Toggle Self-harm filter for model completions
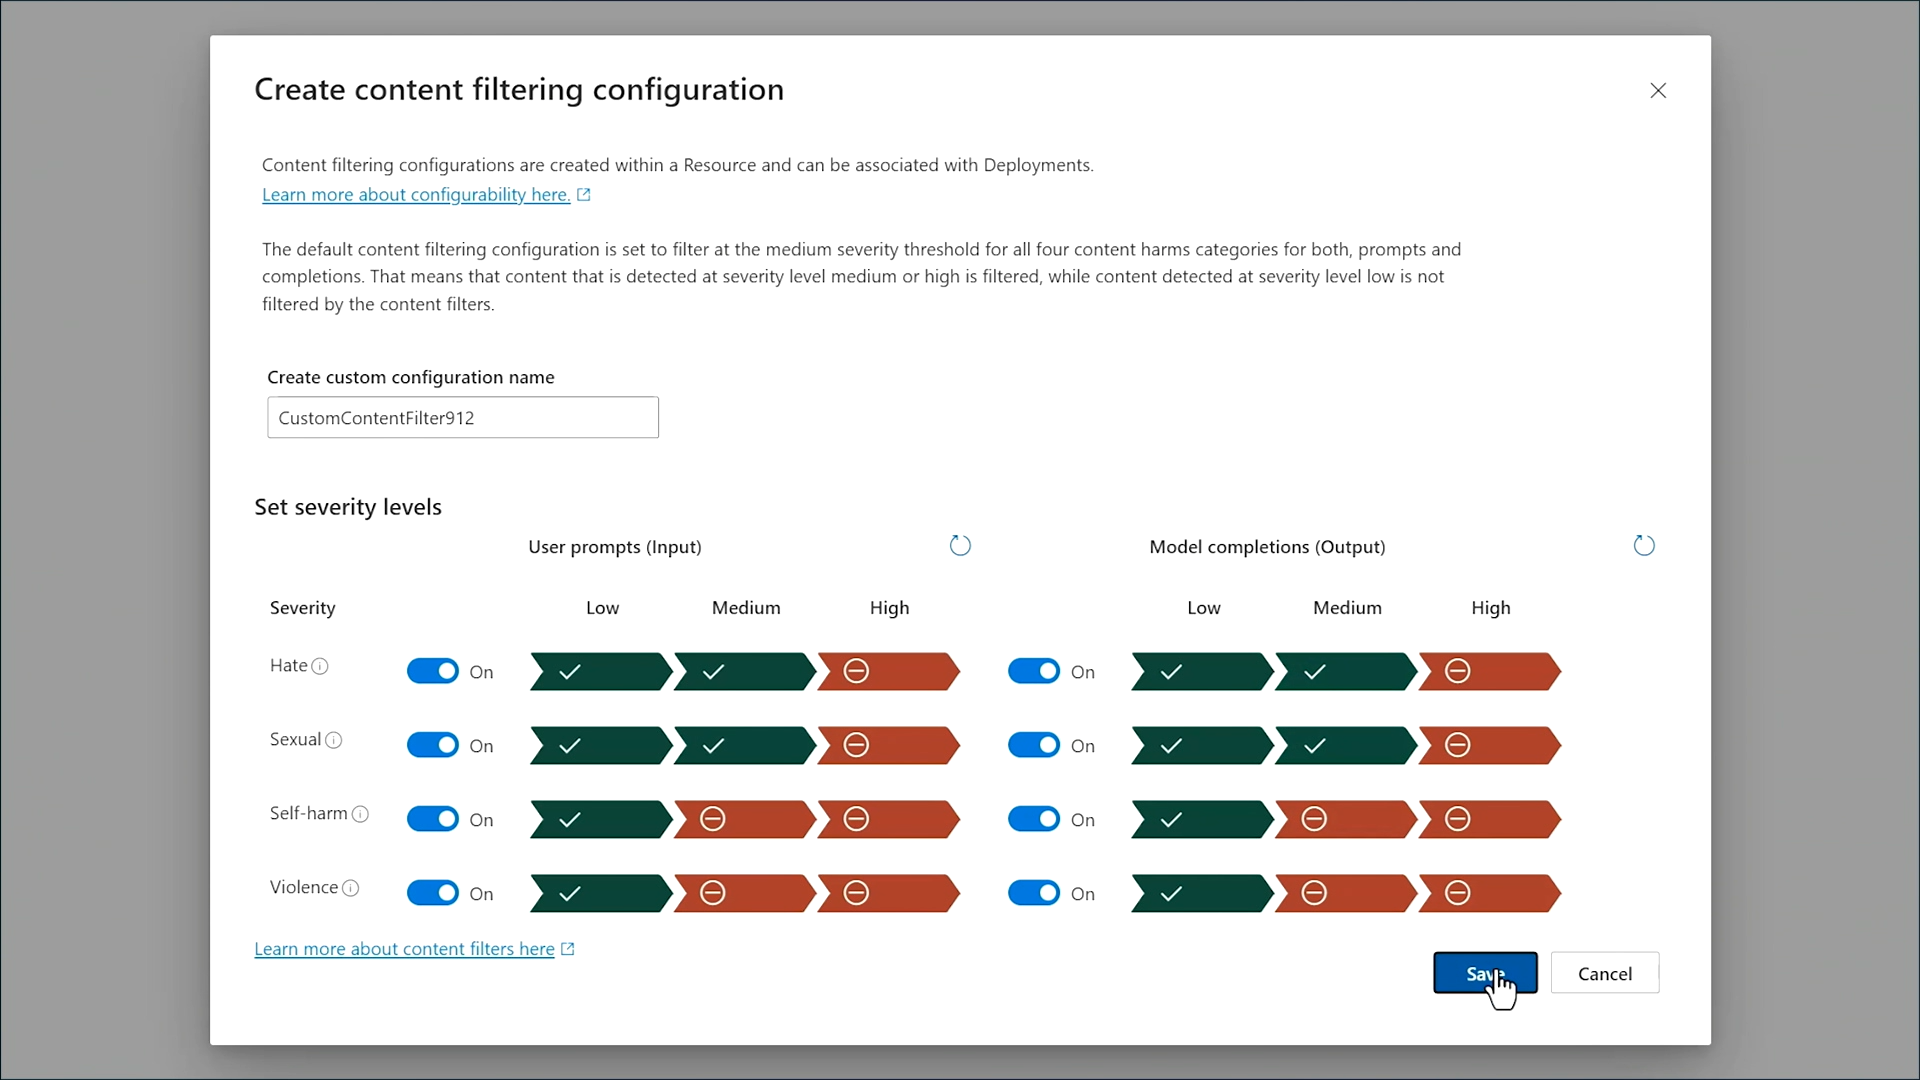 pyautogui.click(x=1034, y=819)
